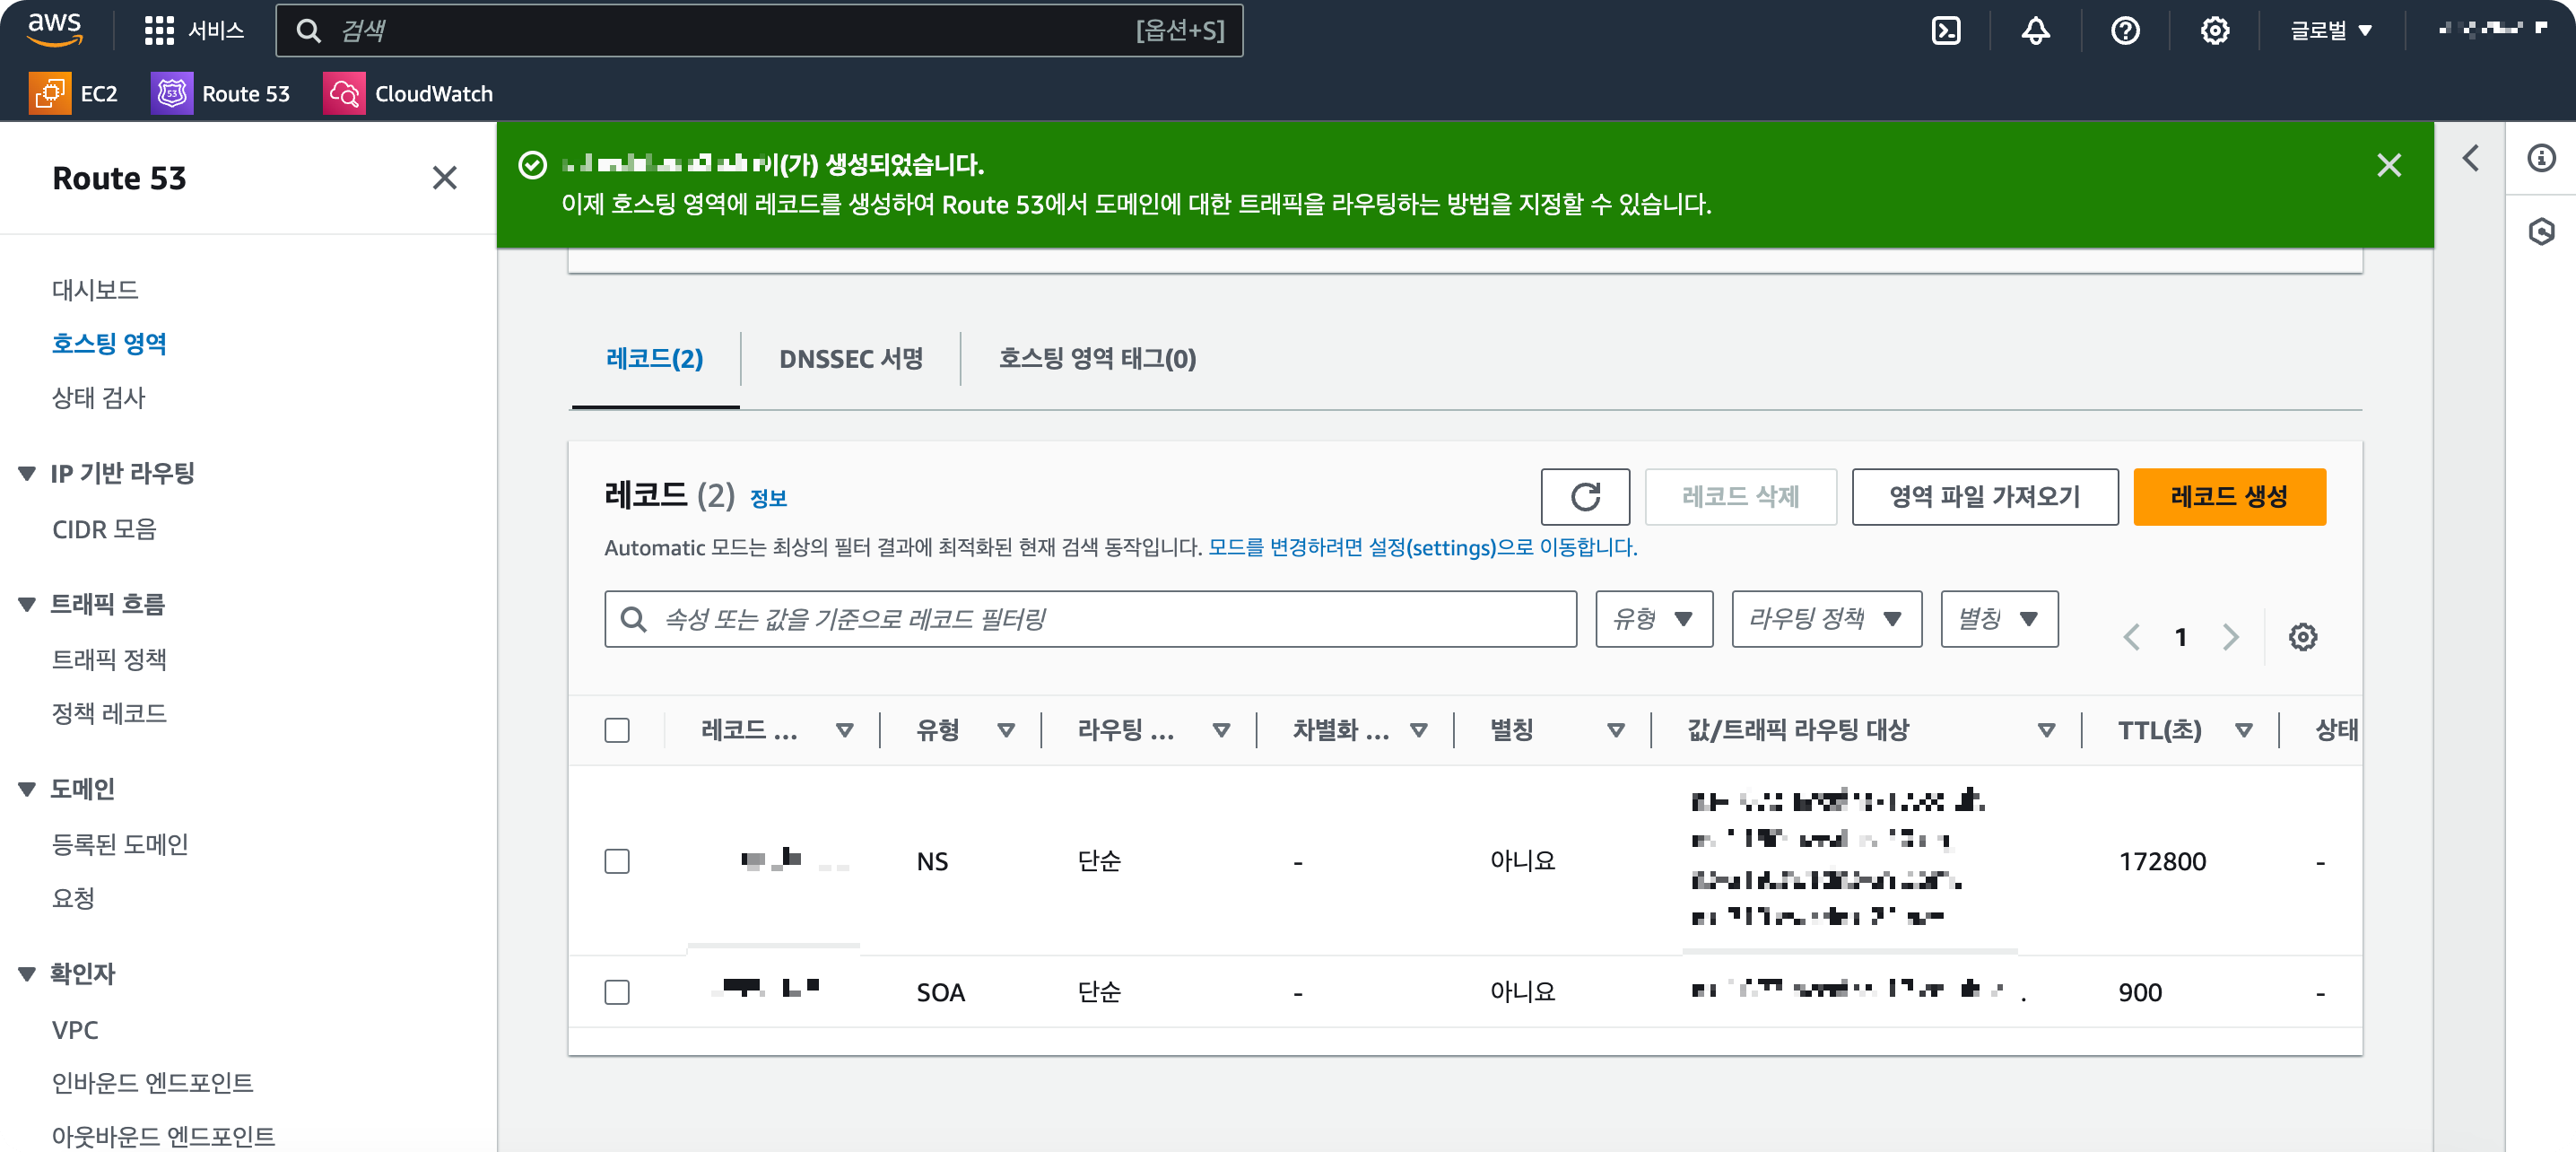The image size is (2576, 1152).
Task: Select the SOA record checkbox
Action: point(617,992)
